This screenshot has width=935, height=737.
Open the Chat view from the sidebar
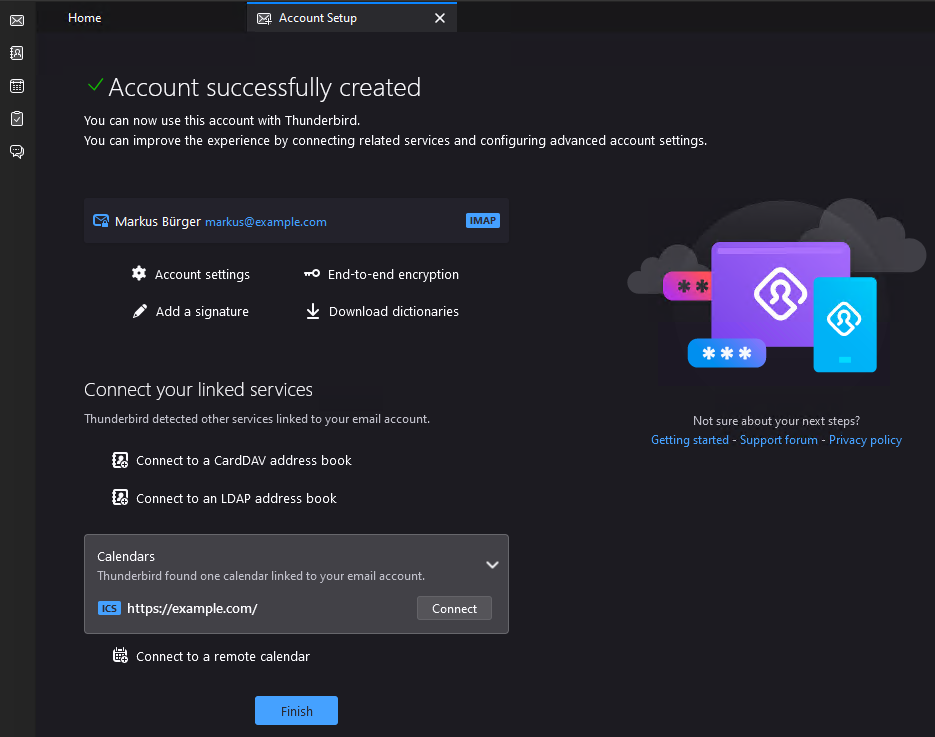(15, 151)
